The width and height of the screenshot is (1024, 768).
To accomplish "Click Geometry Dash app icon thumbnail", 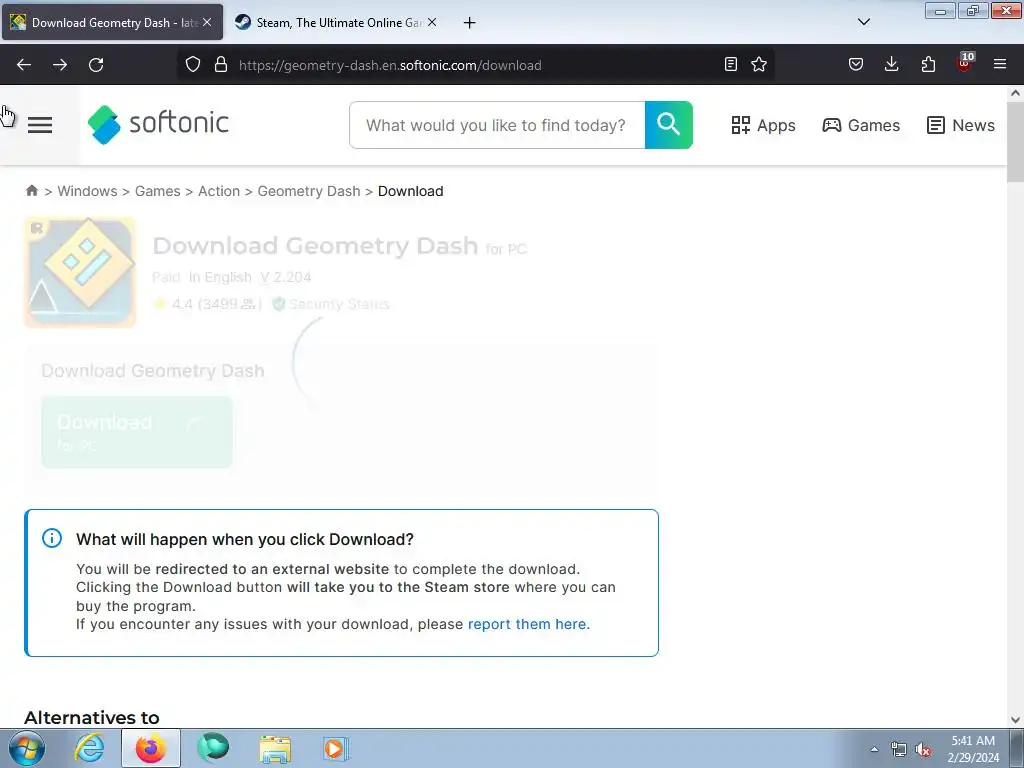I will (80, 272).
